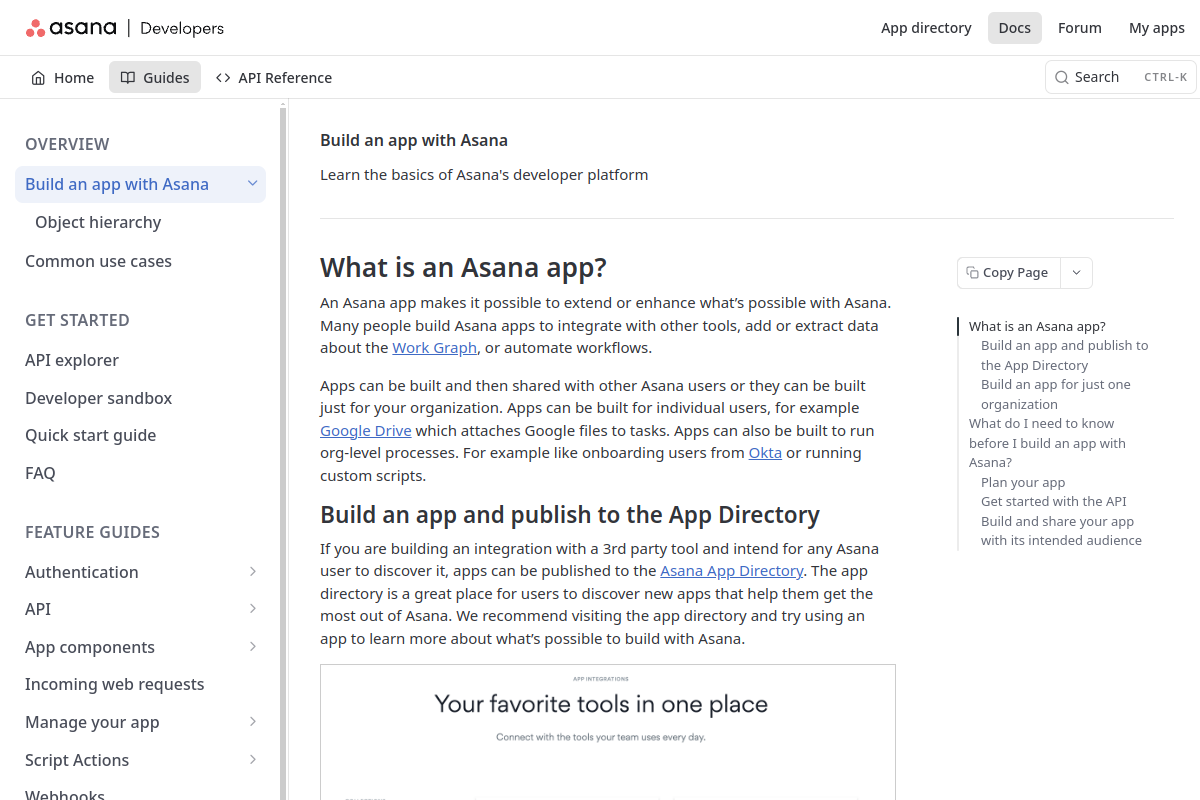The height and width of the screenshot is (800, 1200).
Task: Switch to the API Reference tab
Action: pos(274,78)
